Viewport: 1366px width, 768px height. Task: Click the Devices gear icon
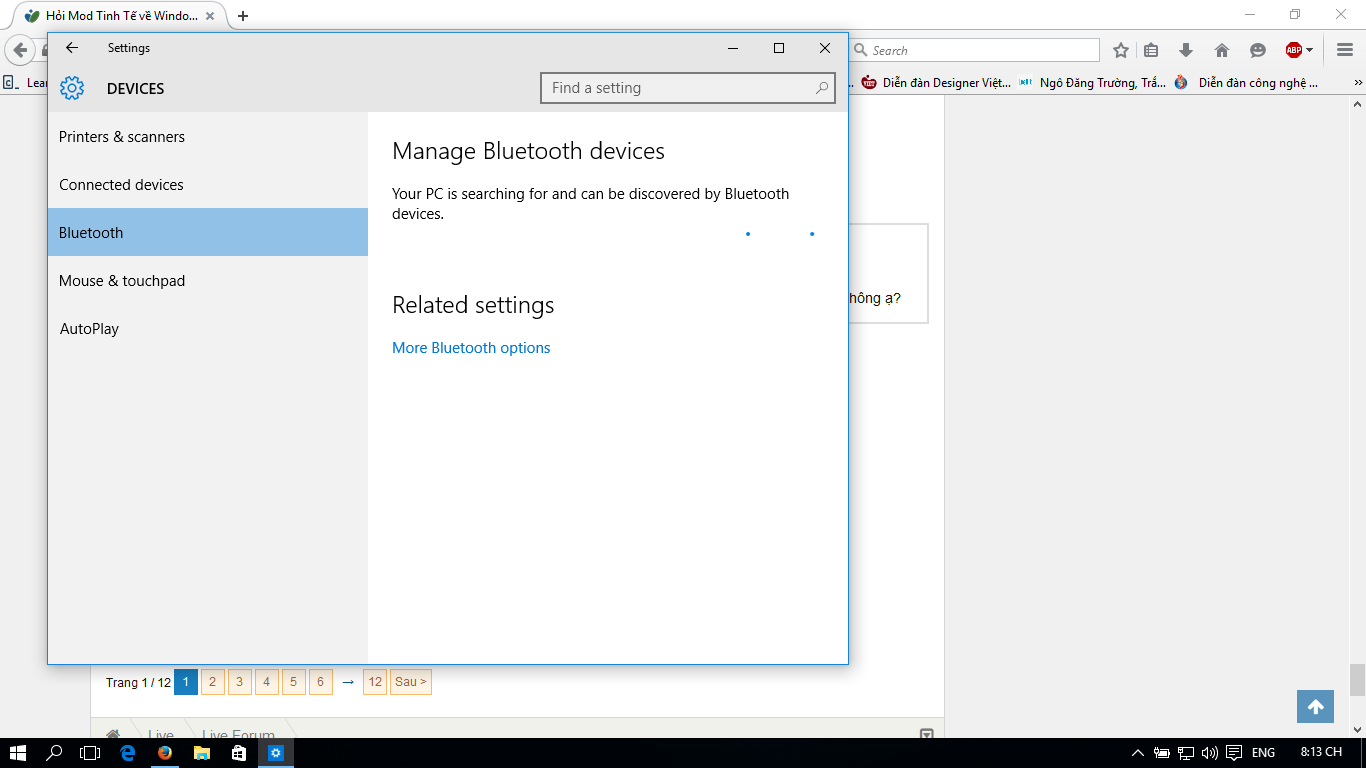click(x=72, y=88)
